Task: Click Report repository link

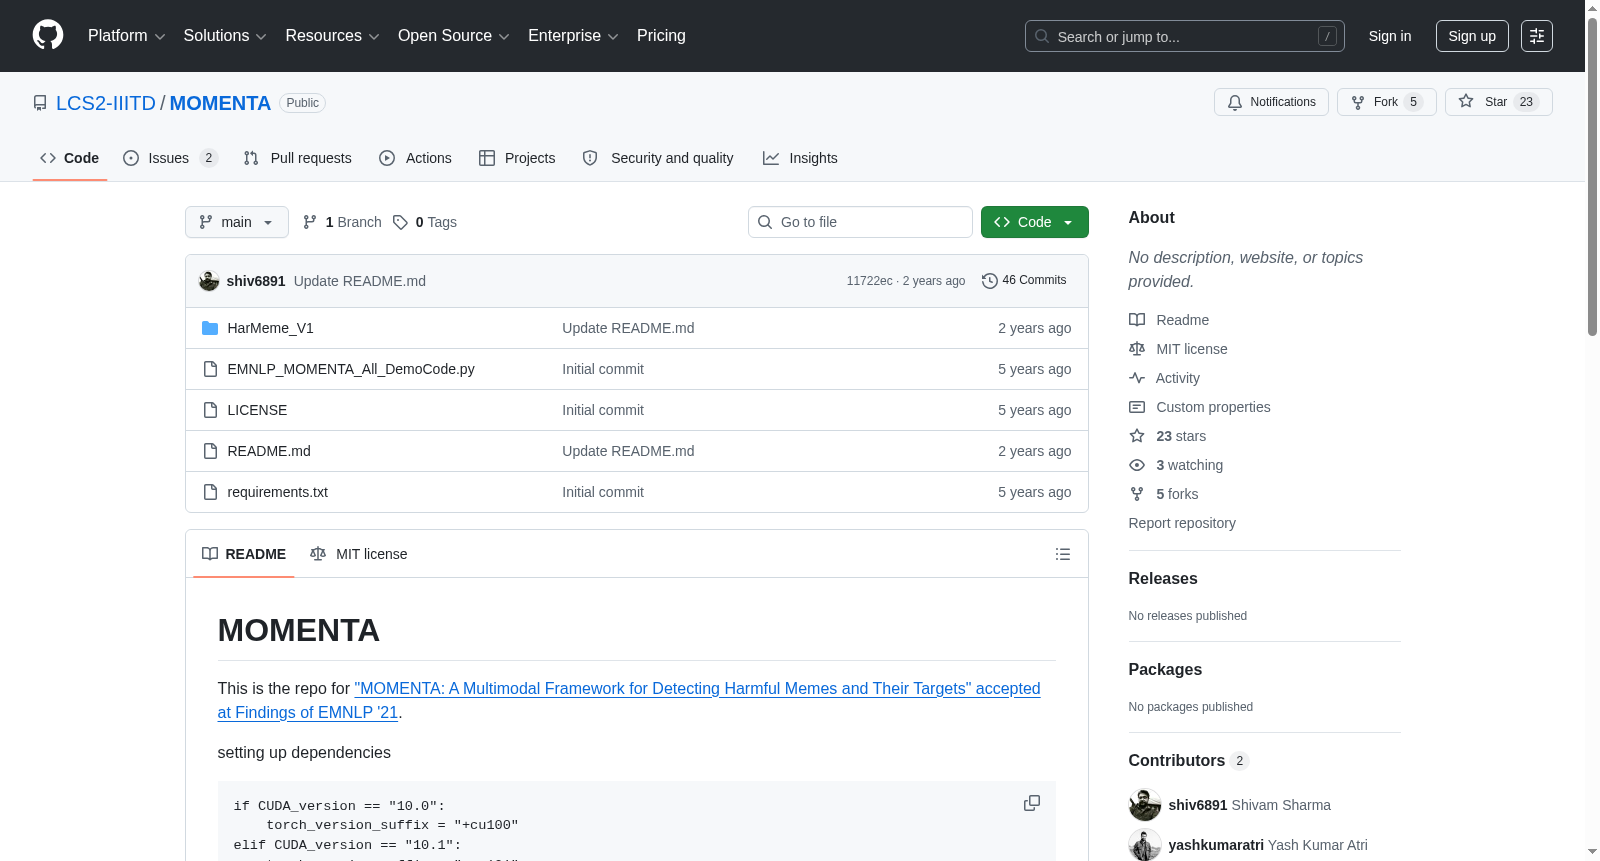Action: 1182,523
